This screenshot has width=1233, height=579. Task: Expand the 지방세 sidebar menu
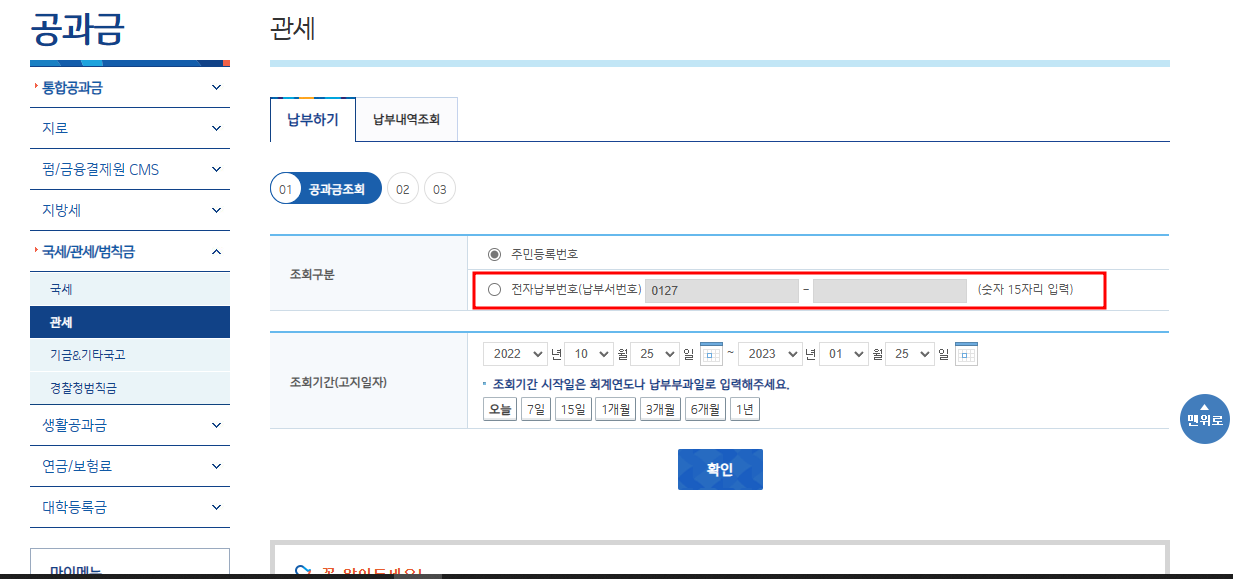point(130,210)
